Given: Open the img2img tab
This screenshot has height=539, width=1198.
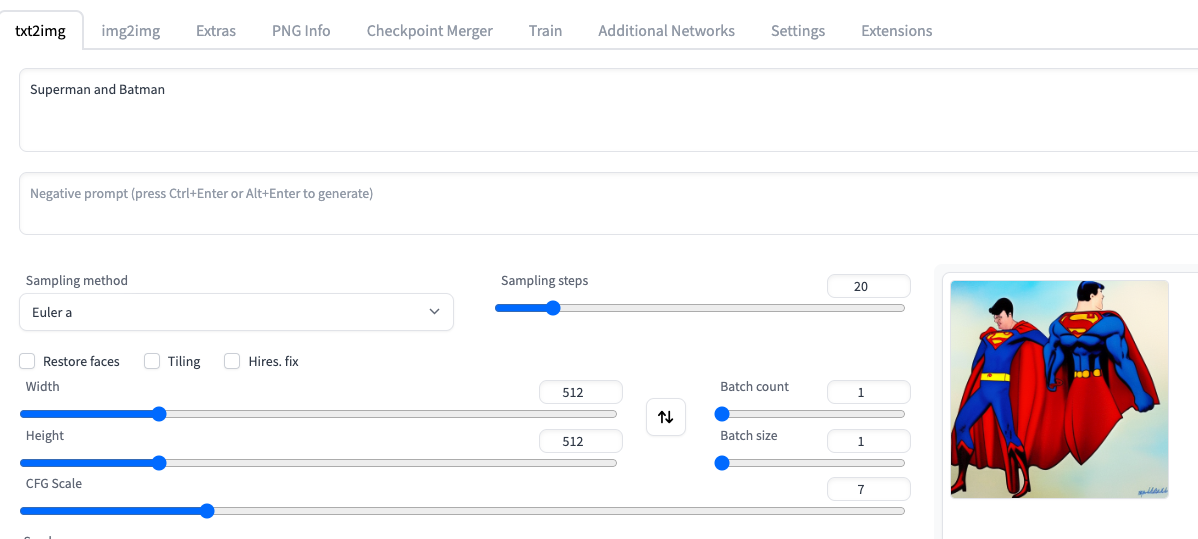Looking at the screenshot, I should point(131,31).
